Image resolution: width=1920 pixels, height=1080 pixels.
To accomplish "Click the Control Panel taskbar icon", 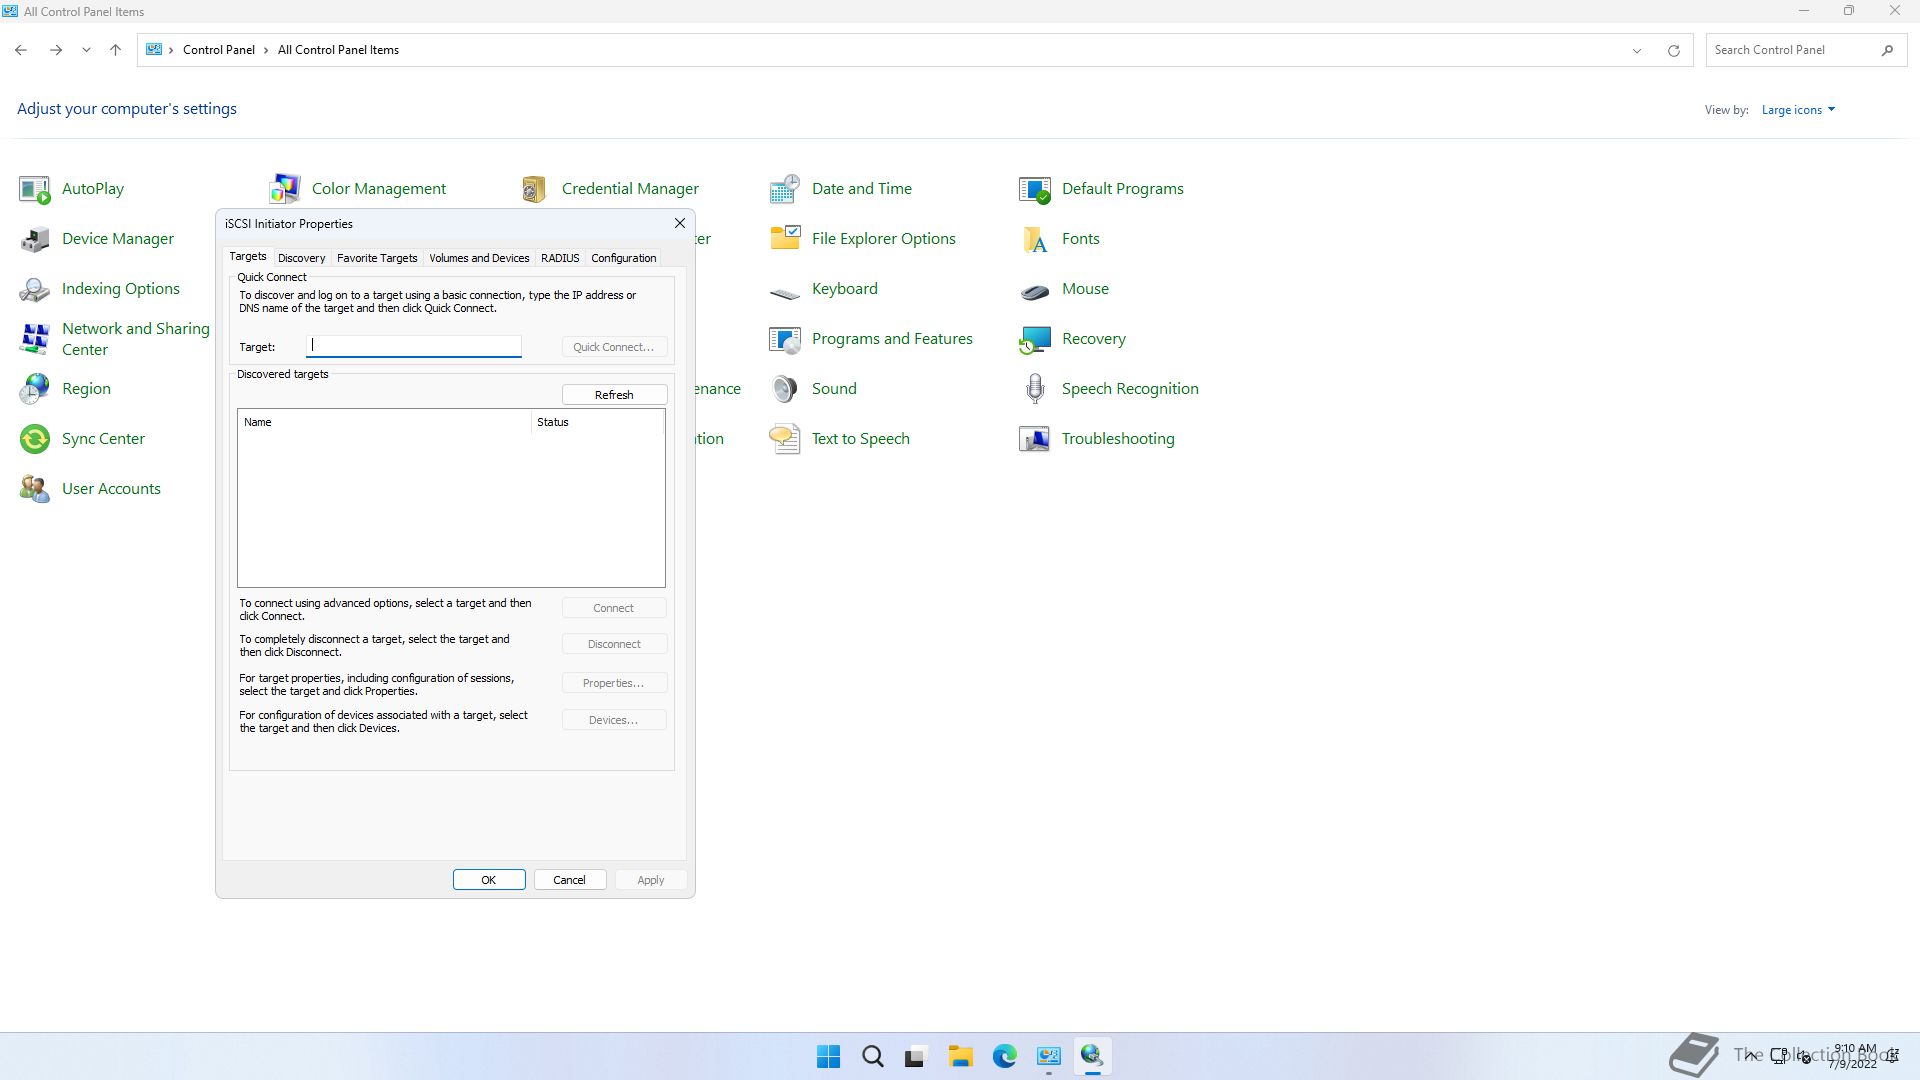I will click(1048, 1056).
